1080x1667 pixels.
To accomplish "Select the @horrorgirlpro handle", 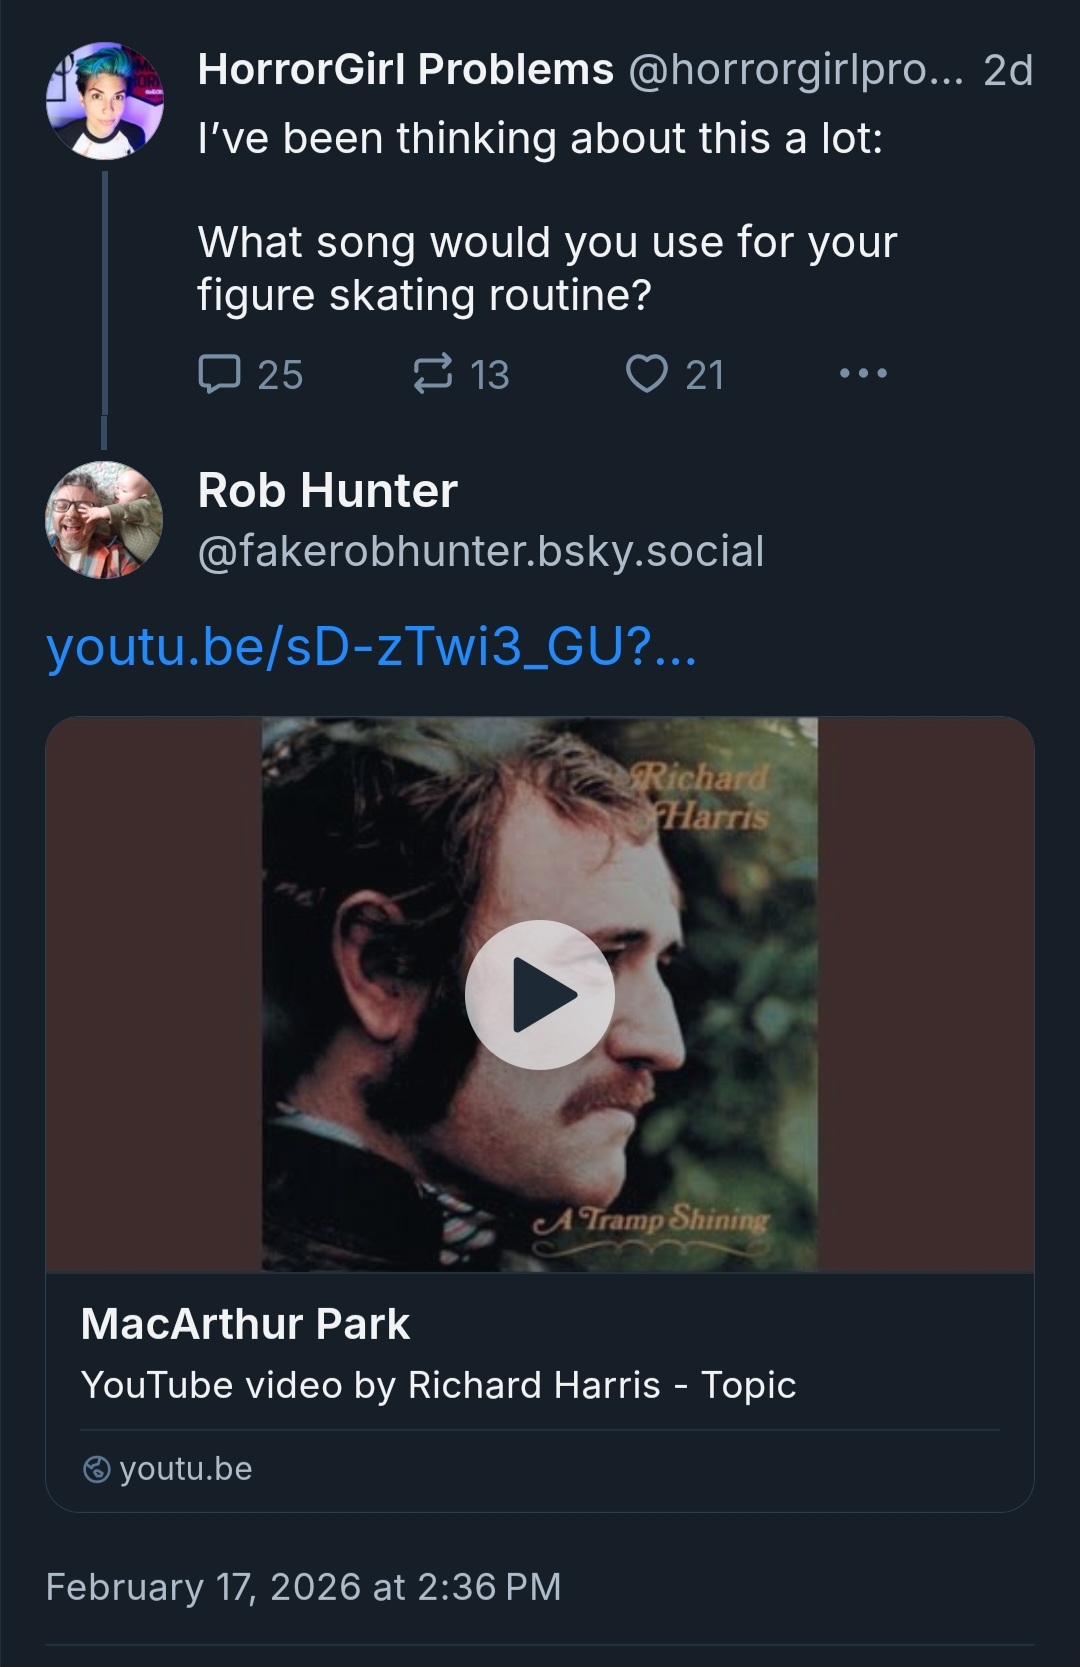I will pyautogui.click(x=795, y=70).
